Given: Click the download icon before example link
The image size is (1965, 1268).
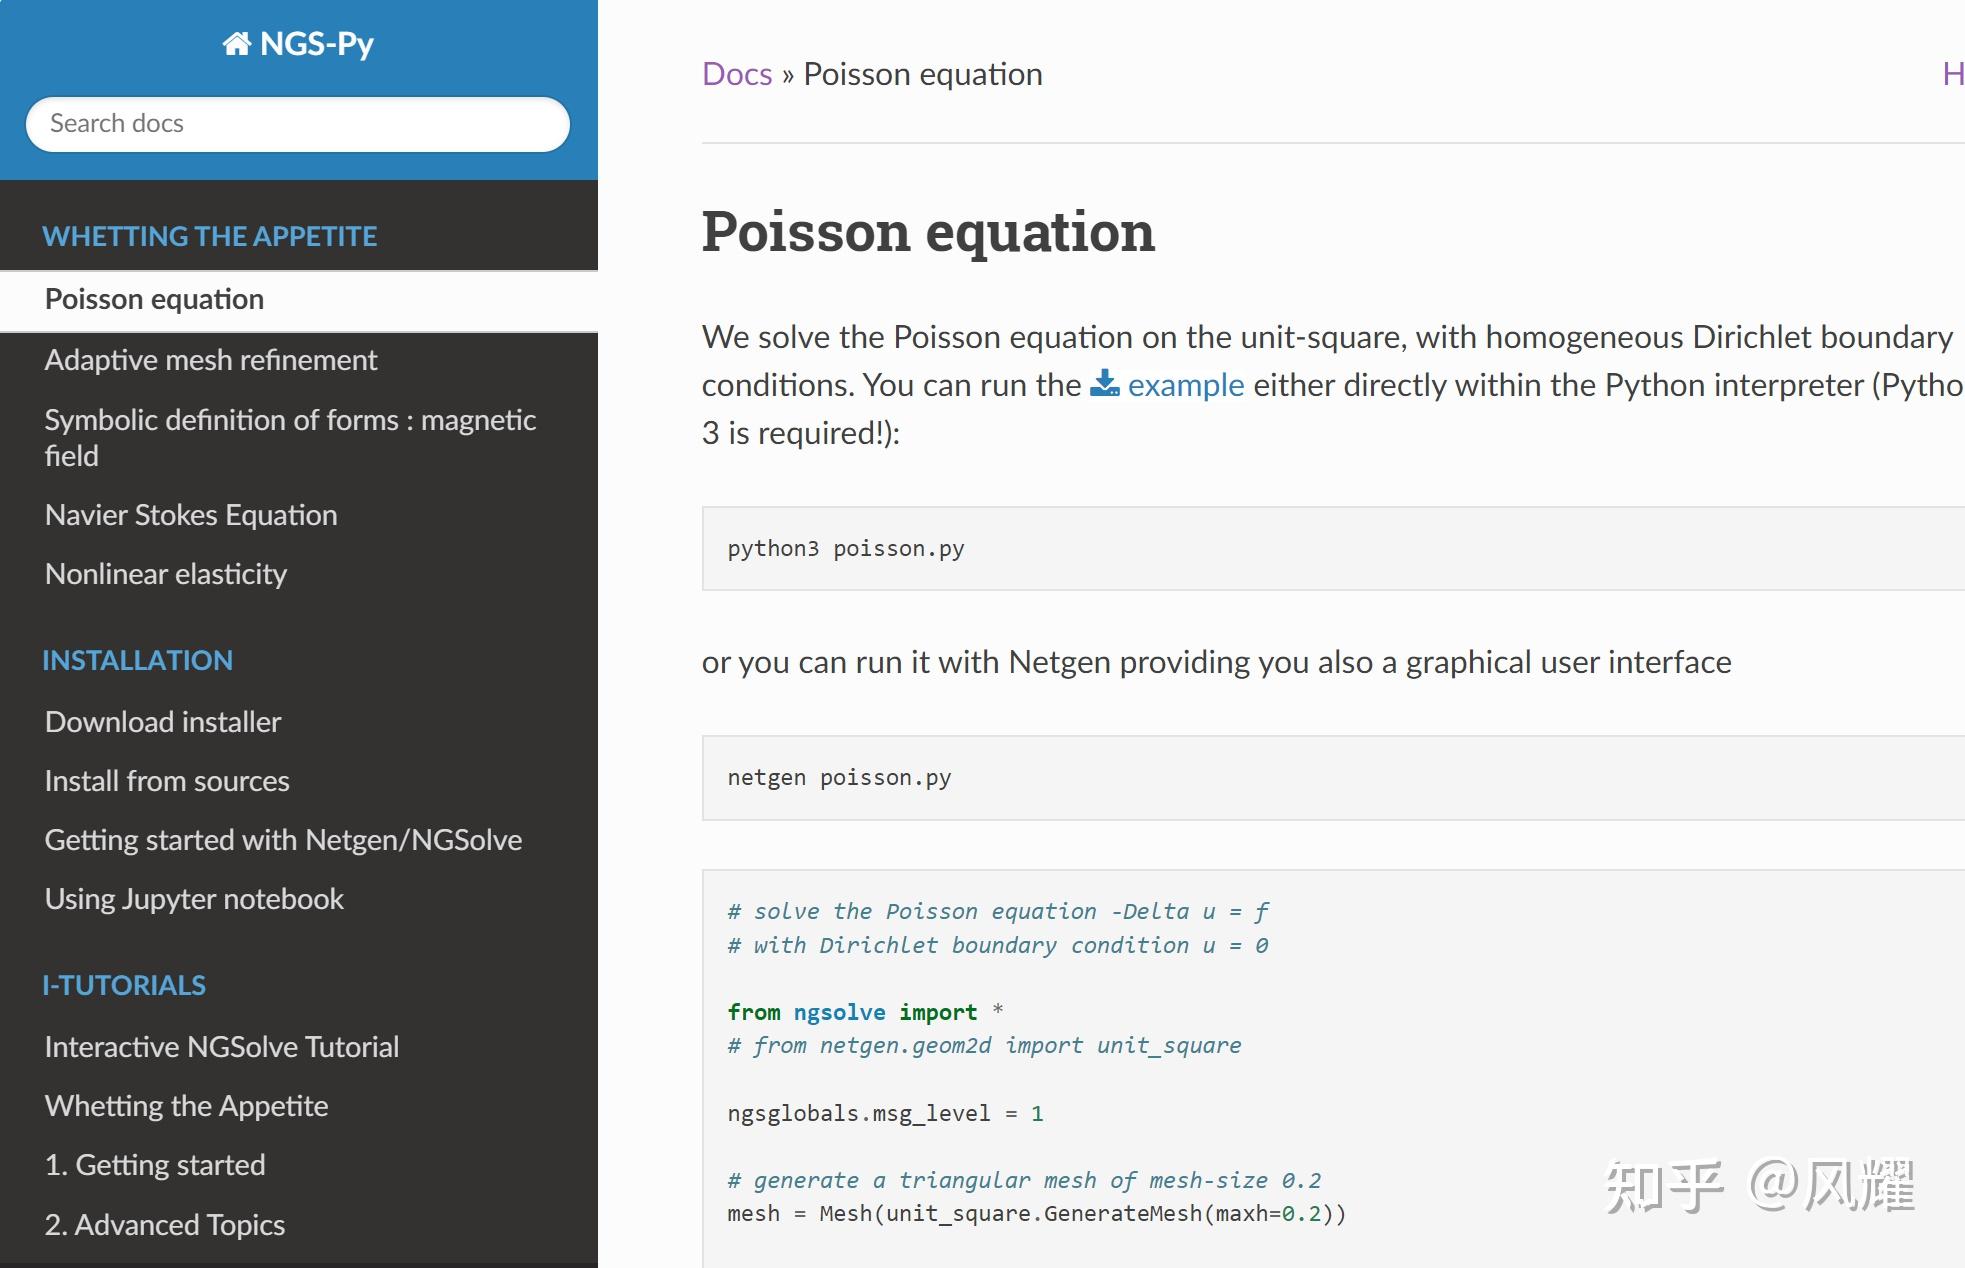Looking at the screenshot, I should tap(1104, 384).
